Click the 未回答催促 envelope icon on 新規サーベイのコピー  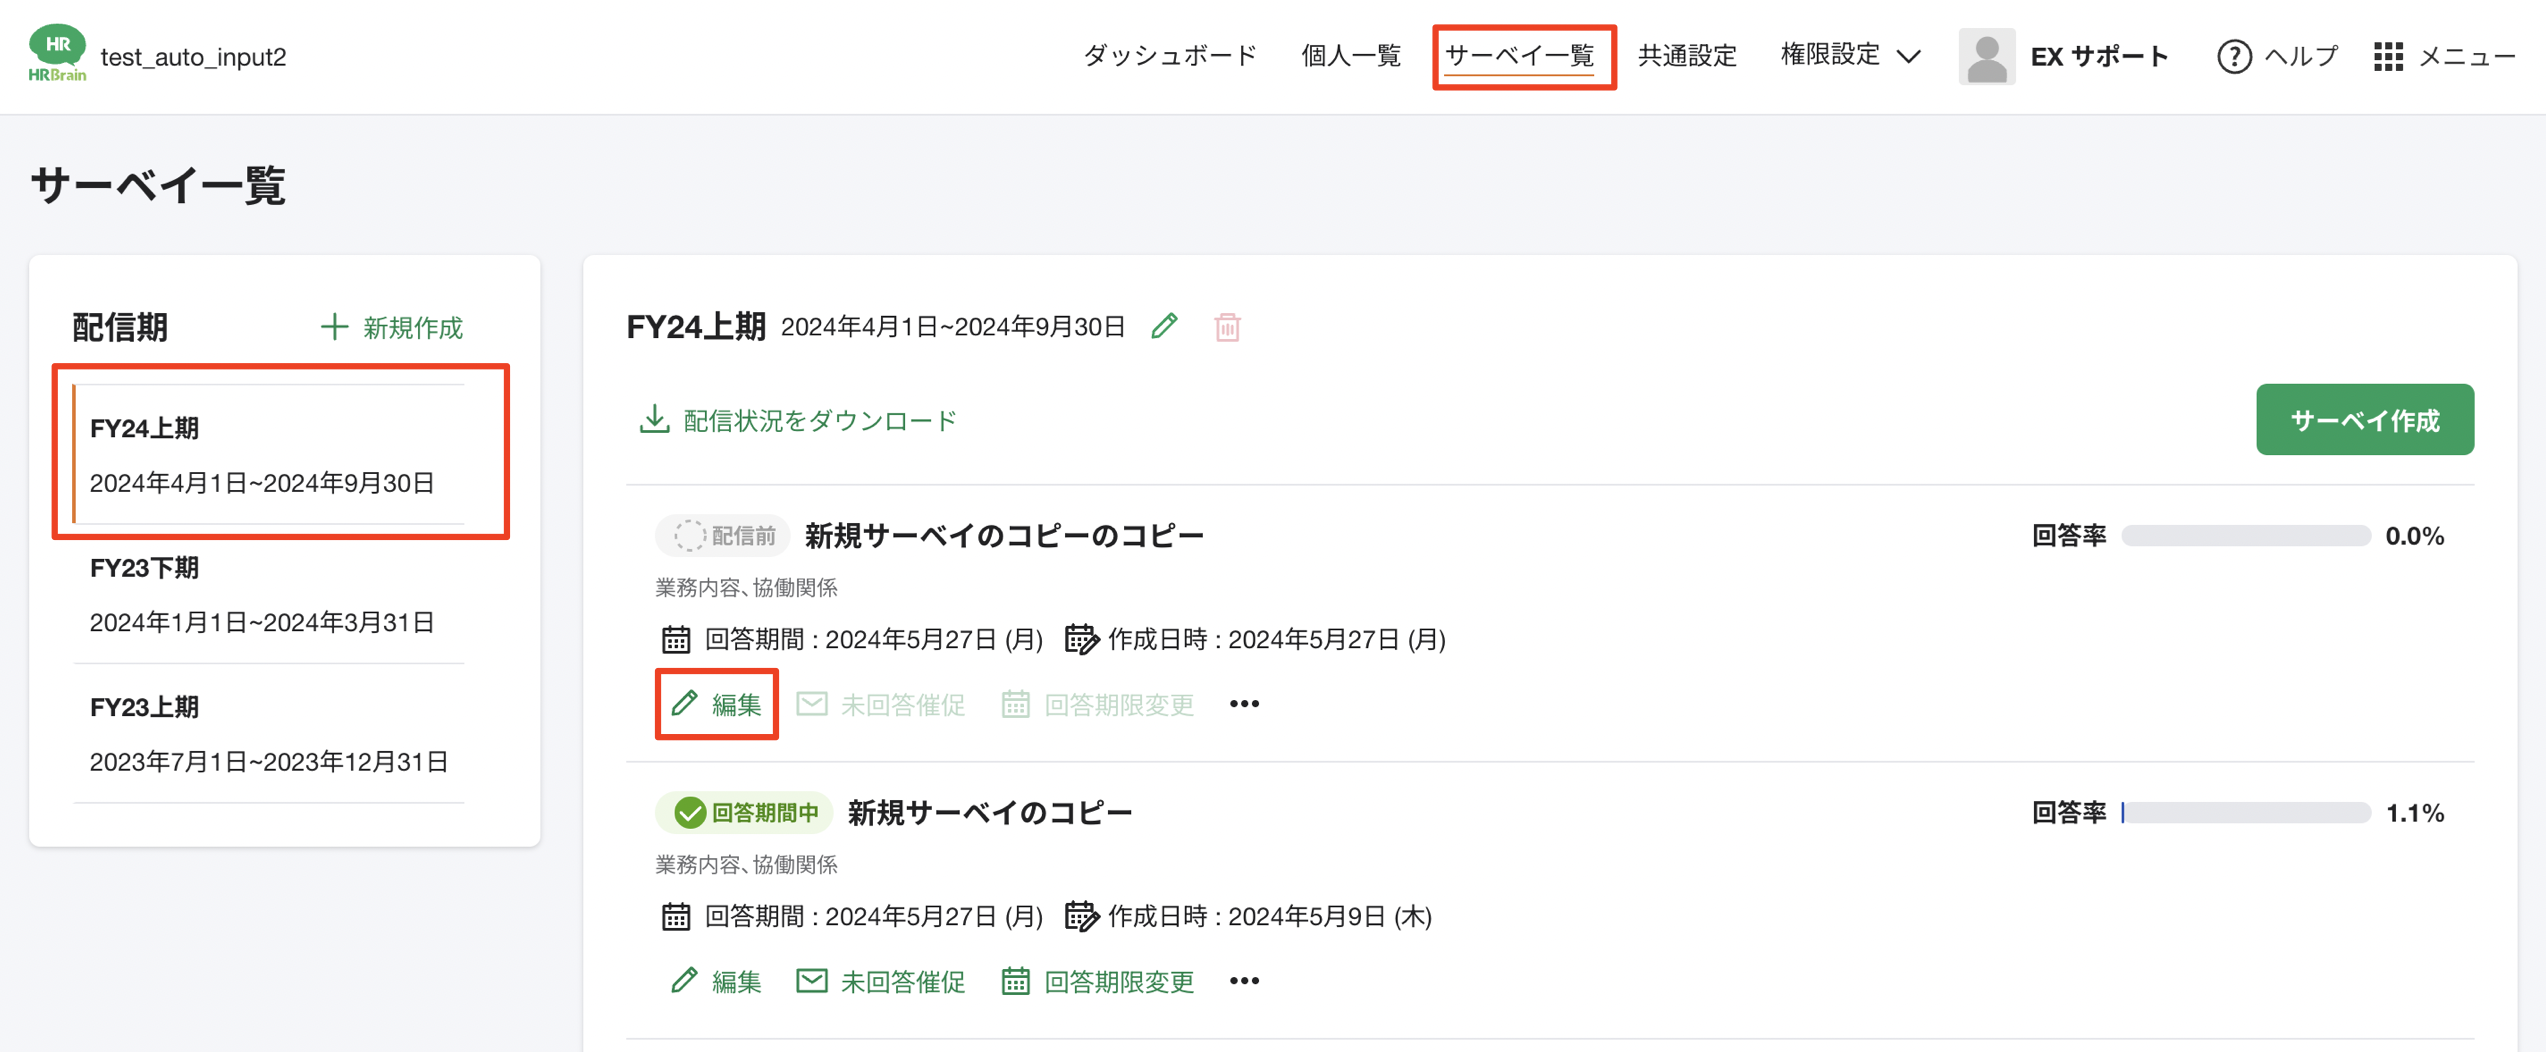coord(811,980)
